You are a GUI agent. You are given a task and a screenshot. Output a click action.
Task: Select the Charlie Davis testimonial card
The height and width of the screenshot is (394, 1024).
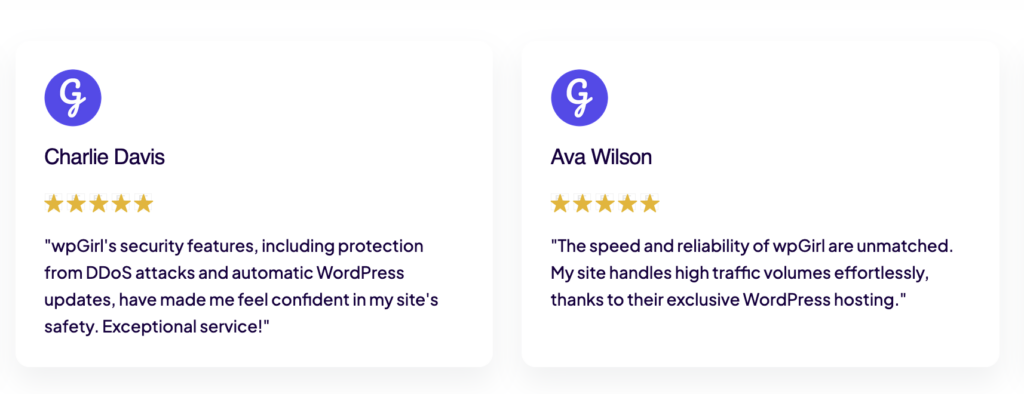pyautogui.click(x=254, y=203)
